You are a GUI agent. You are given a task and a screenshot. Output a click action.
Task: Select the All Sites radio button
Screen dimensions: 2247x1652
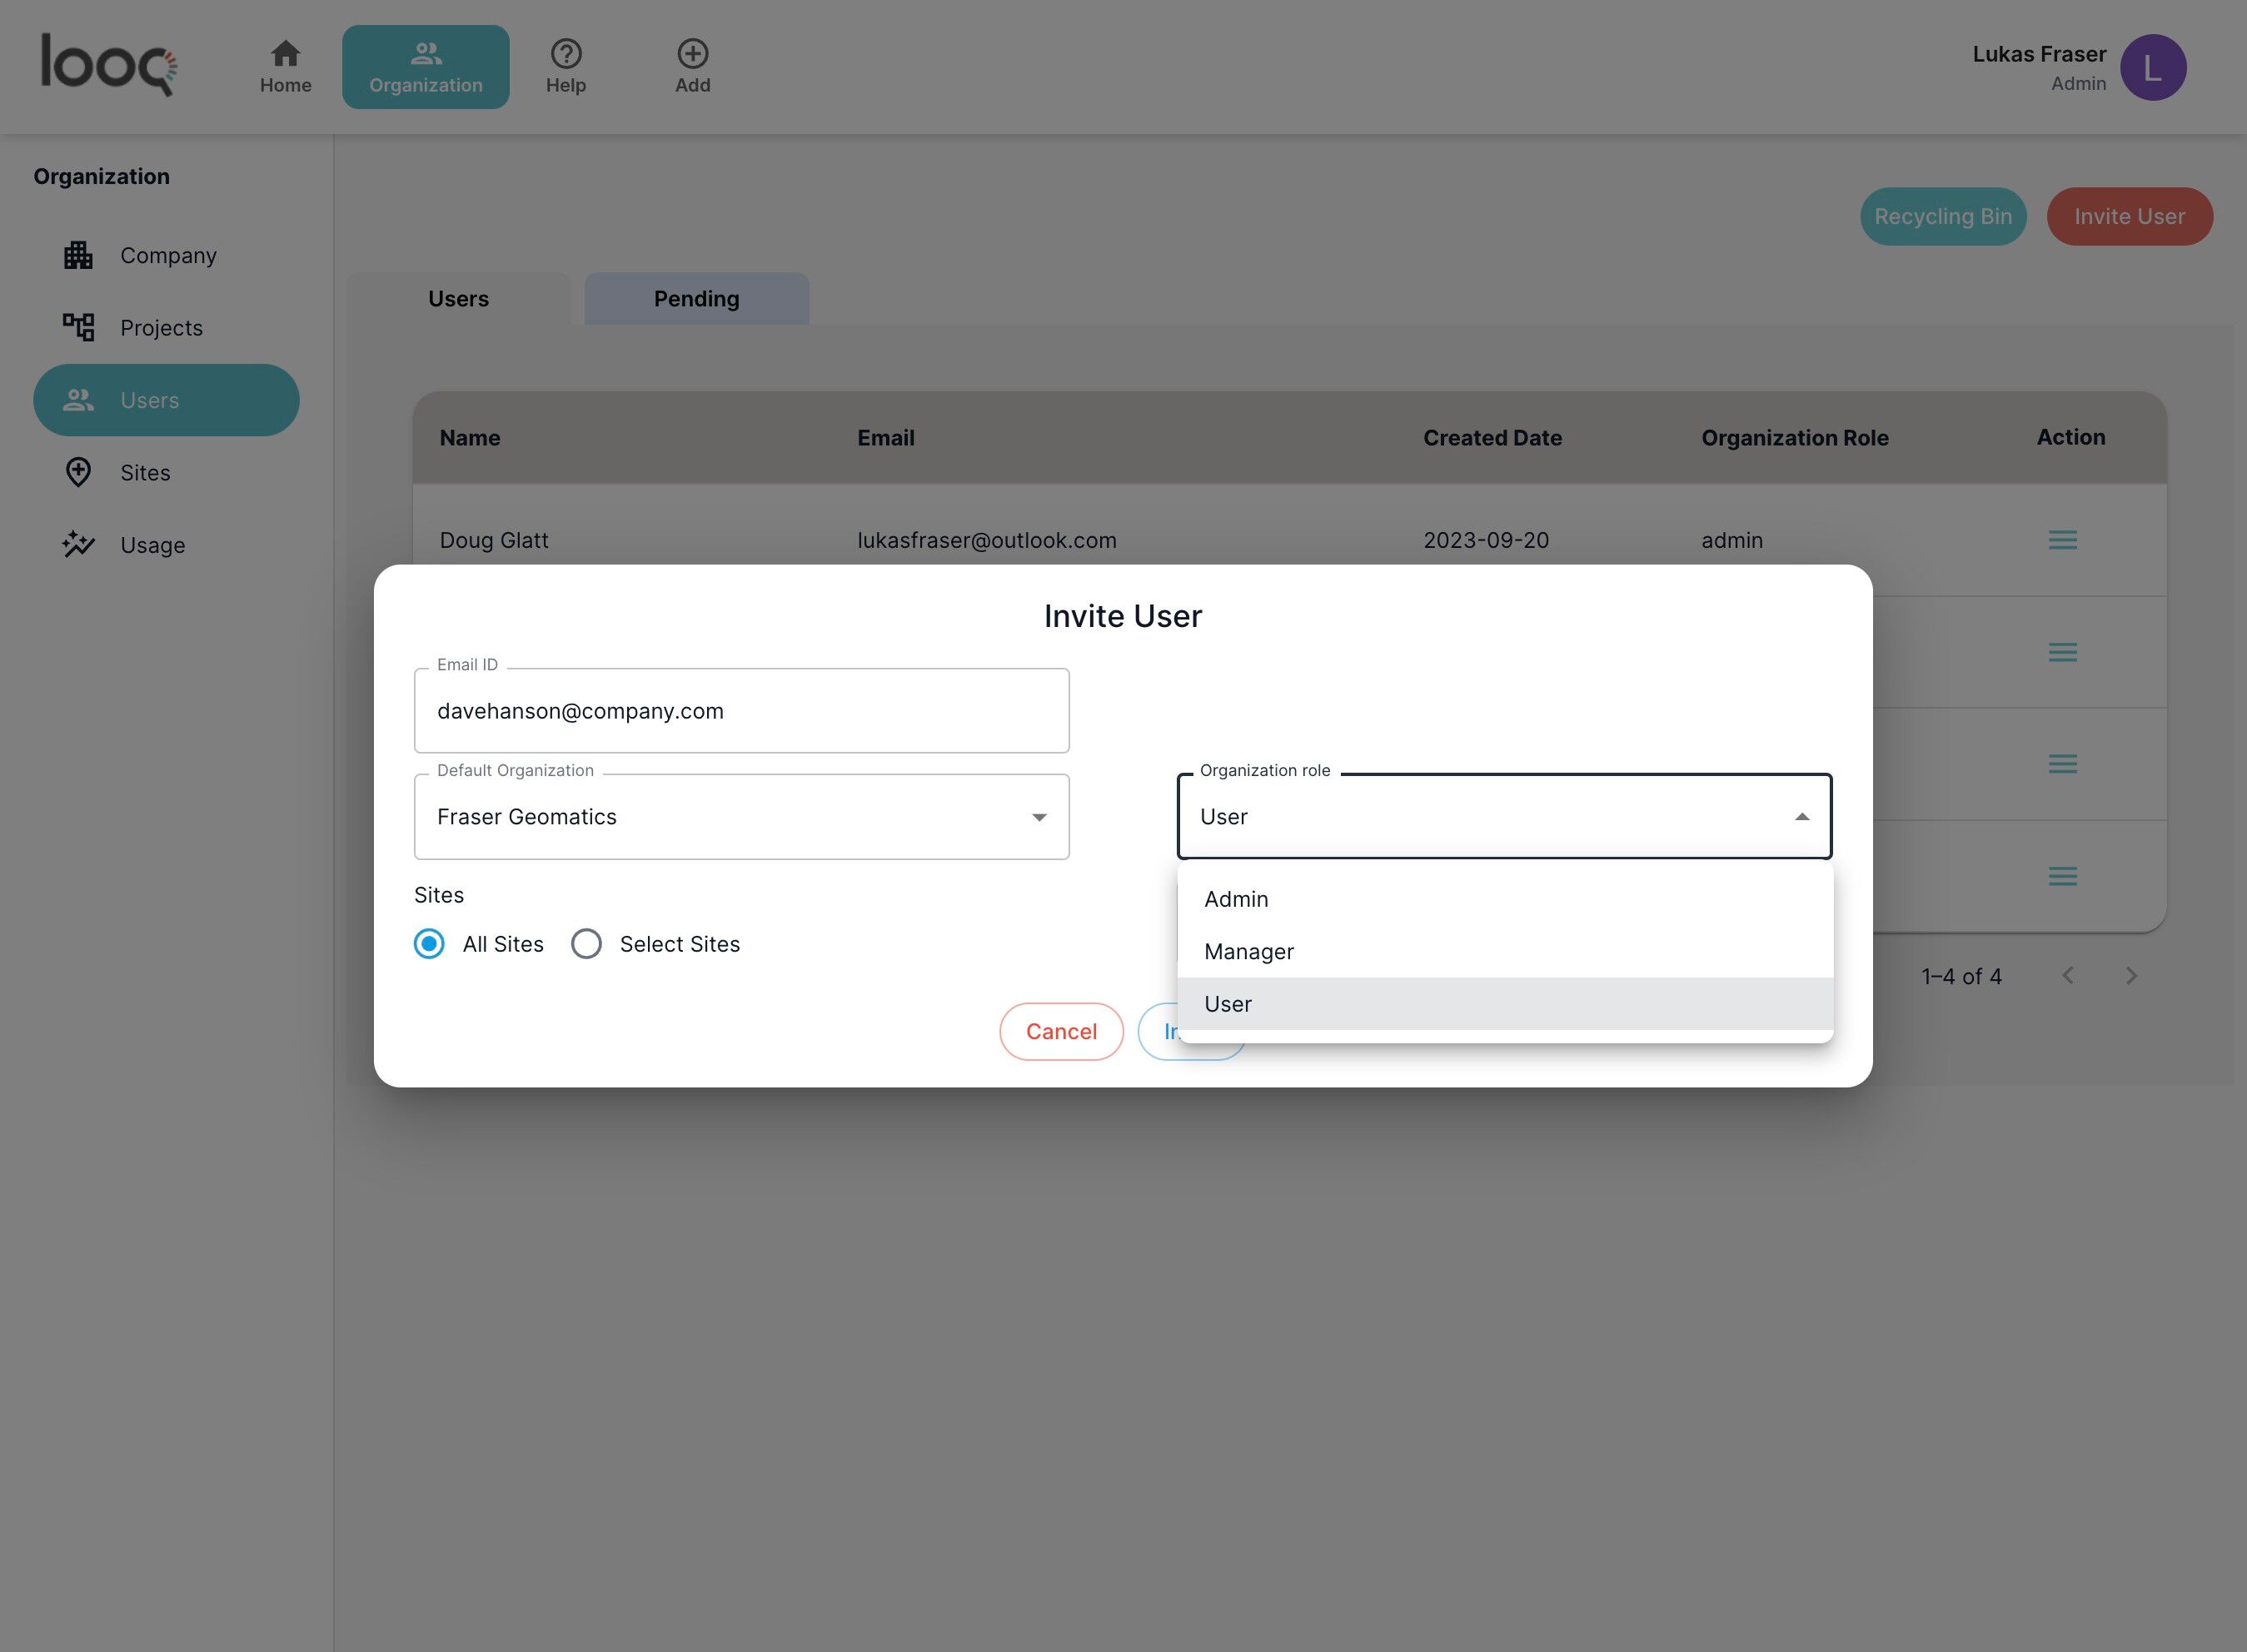tap(429, 944)
